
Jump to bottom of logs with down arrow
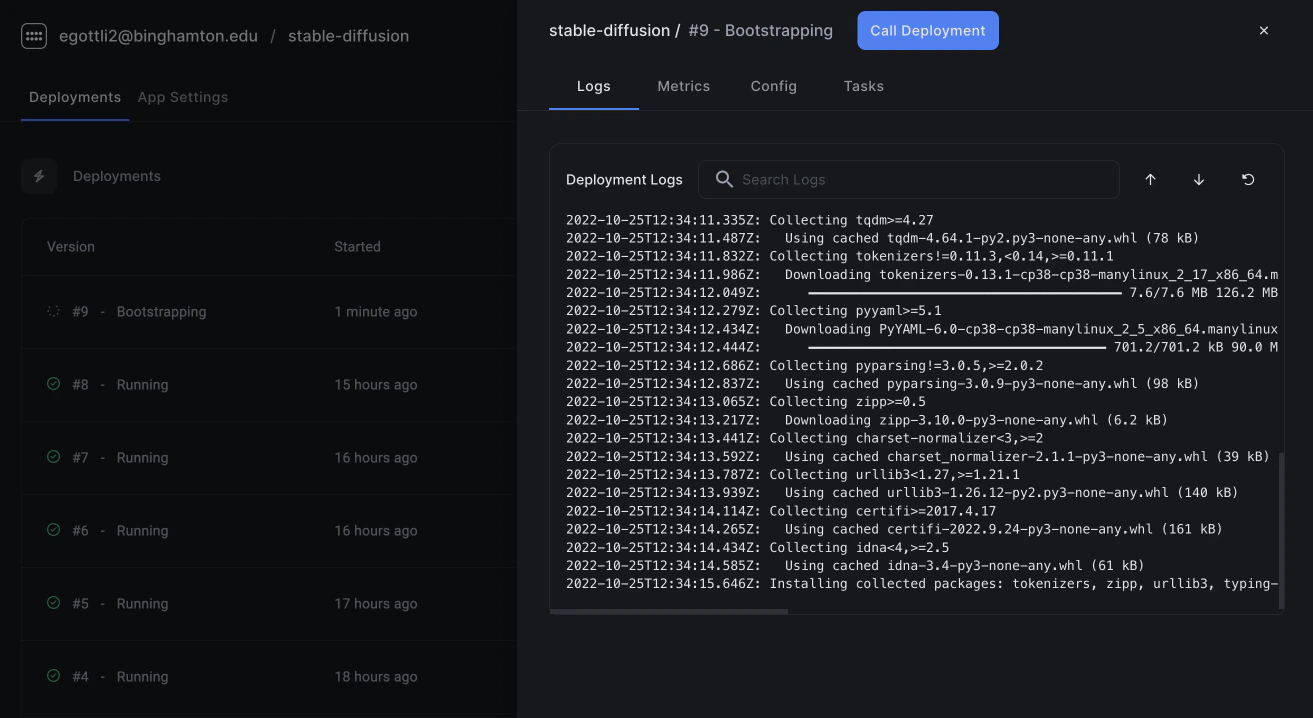1199,180
